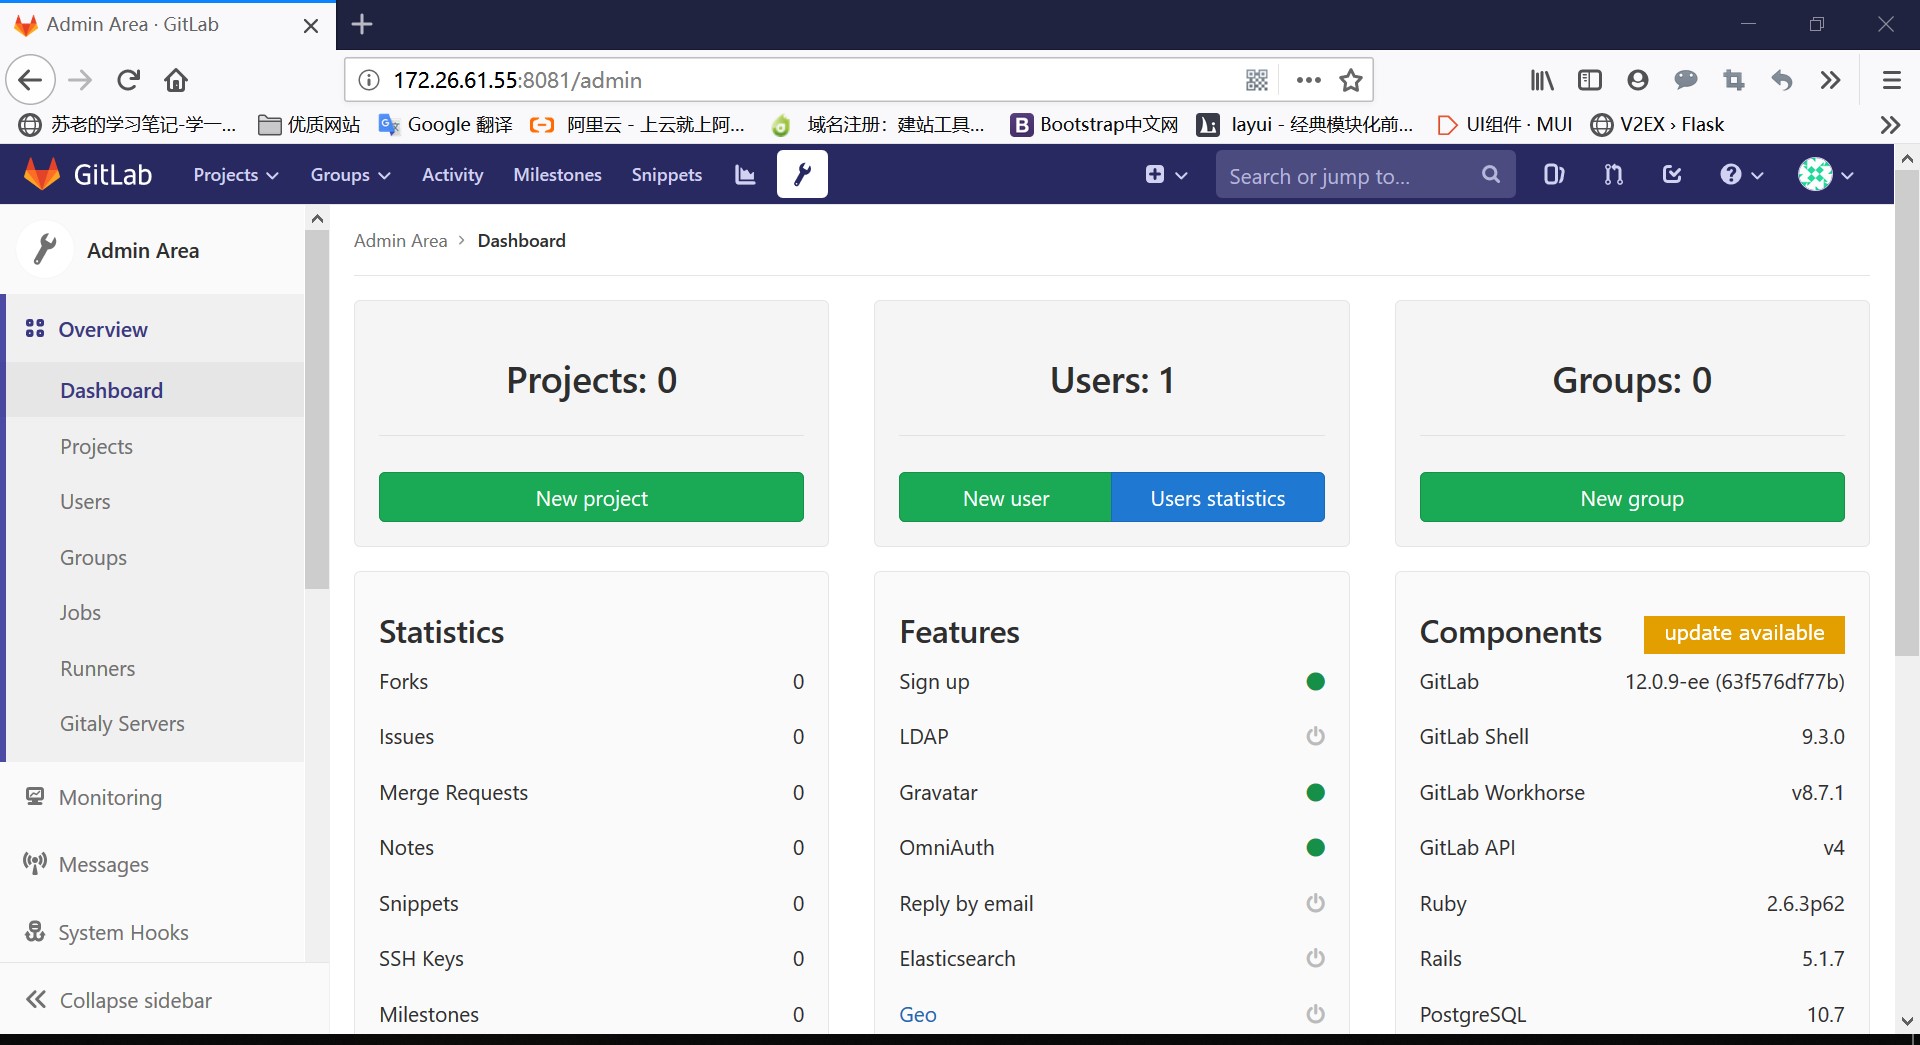Click the Users statistics button
The image size is (1920, 1045).
pos(1218,498)
